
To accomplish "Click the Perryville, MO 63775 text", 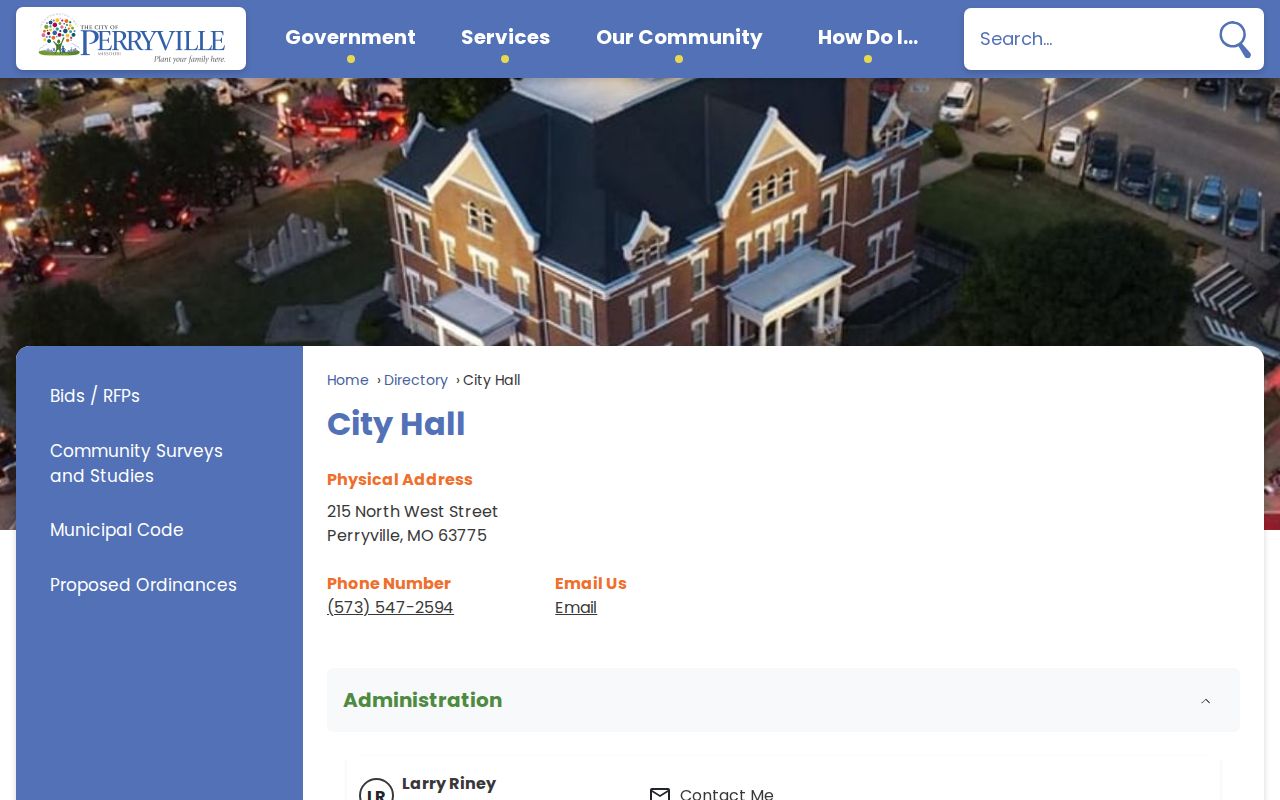I will pyautogui.click(x=407, y=535).
